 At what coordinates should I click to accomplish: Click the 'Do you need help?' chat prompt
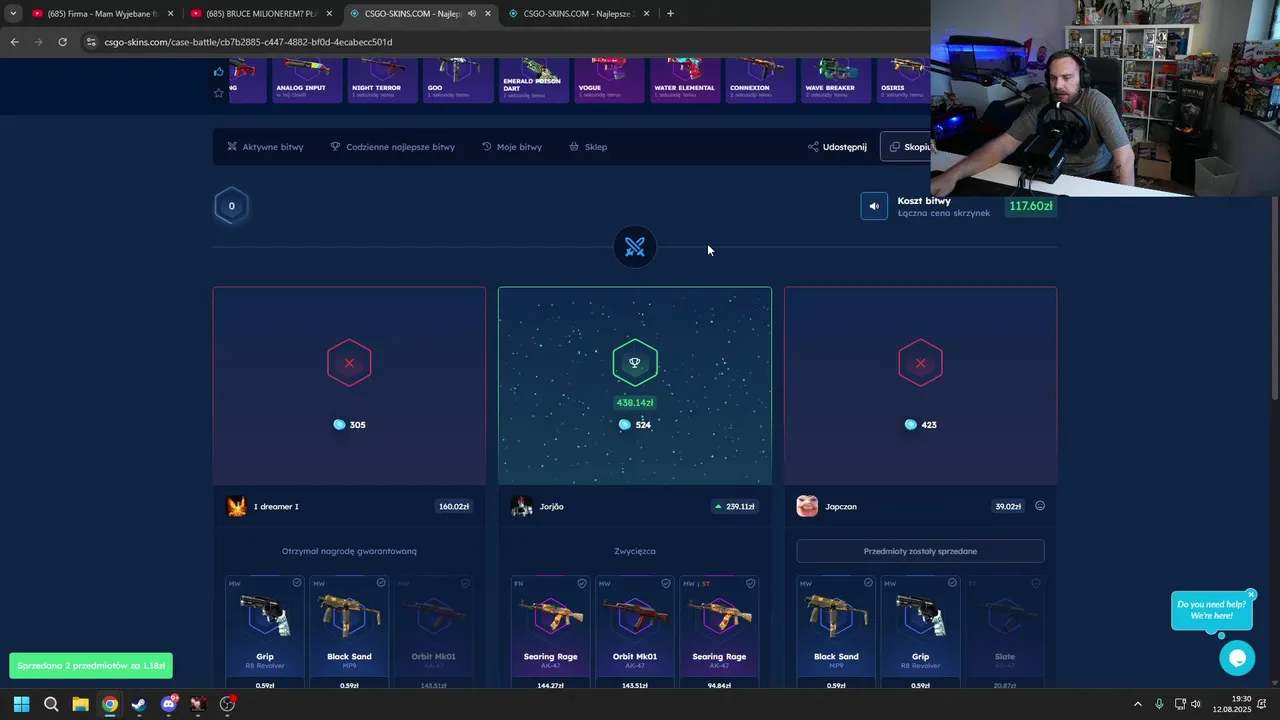click(x=1211, y=610)
